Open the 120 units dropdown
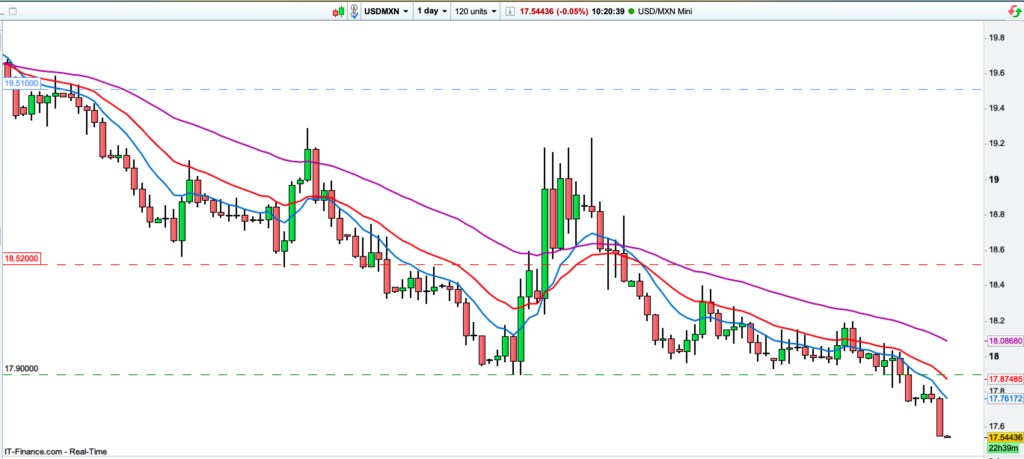 coord(476,10)
